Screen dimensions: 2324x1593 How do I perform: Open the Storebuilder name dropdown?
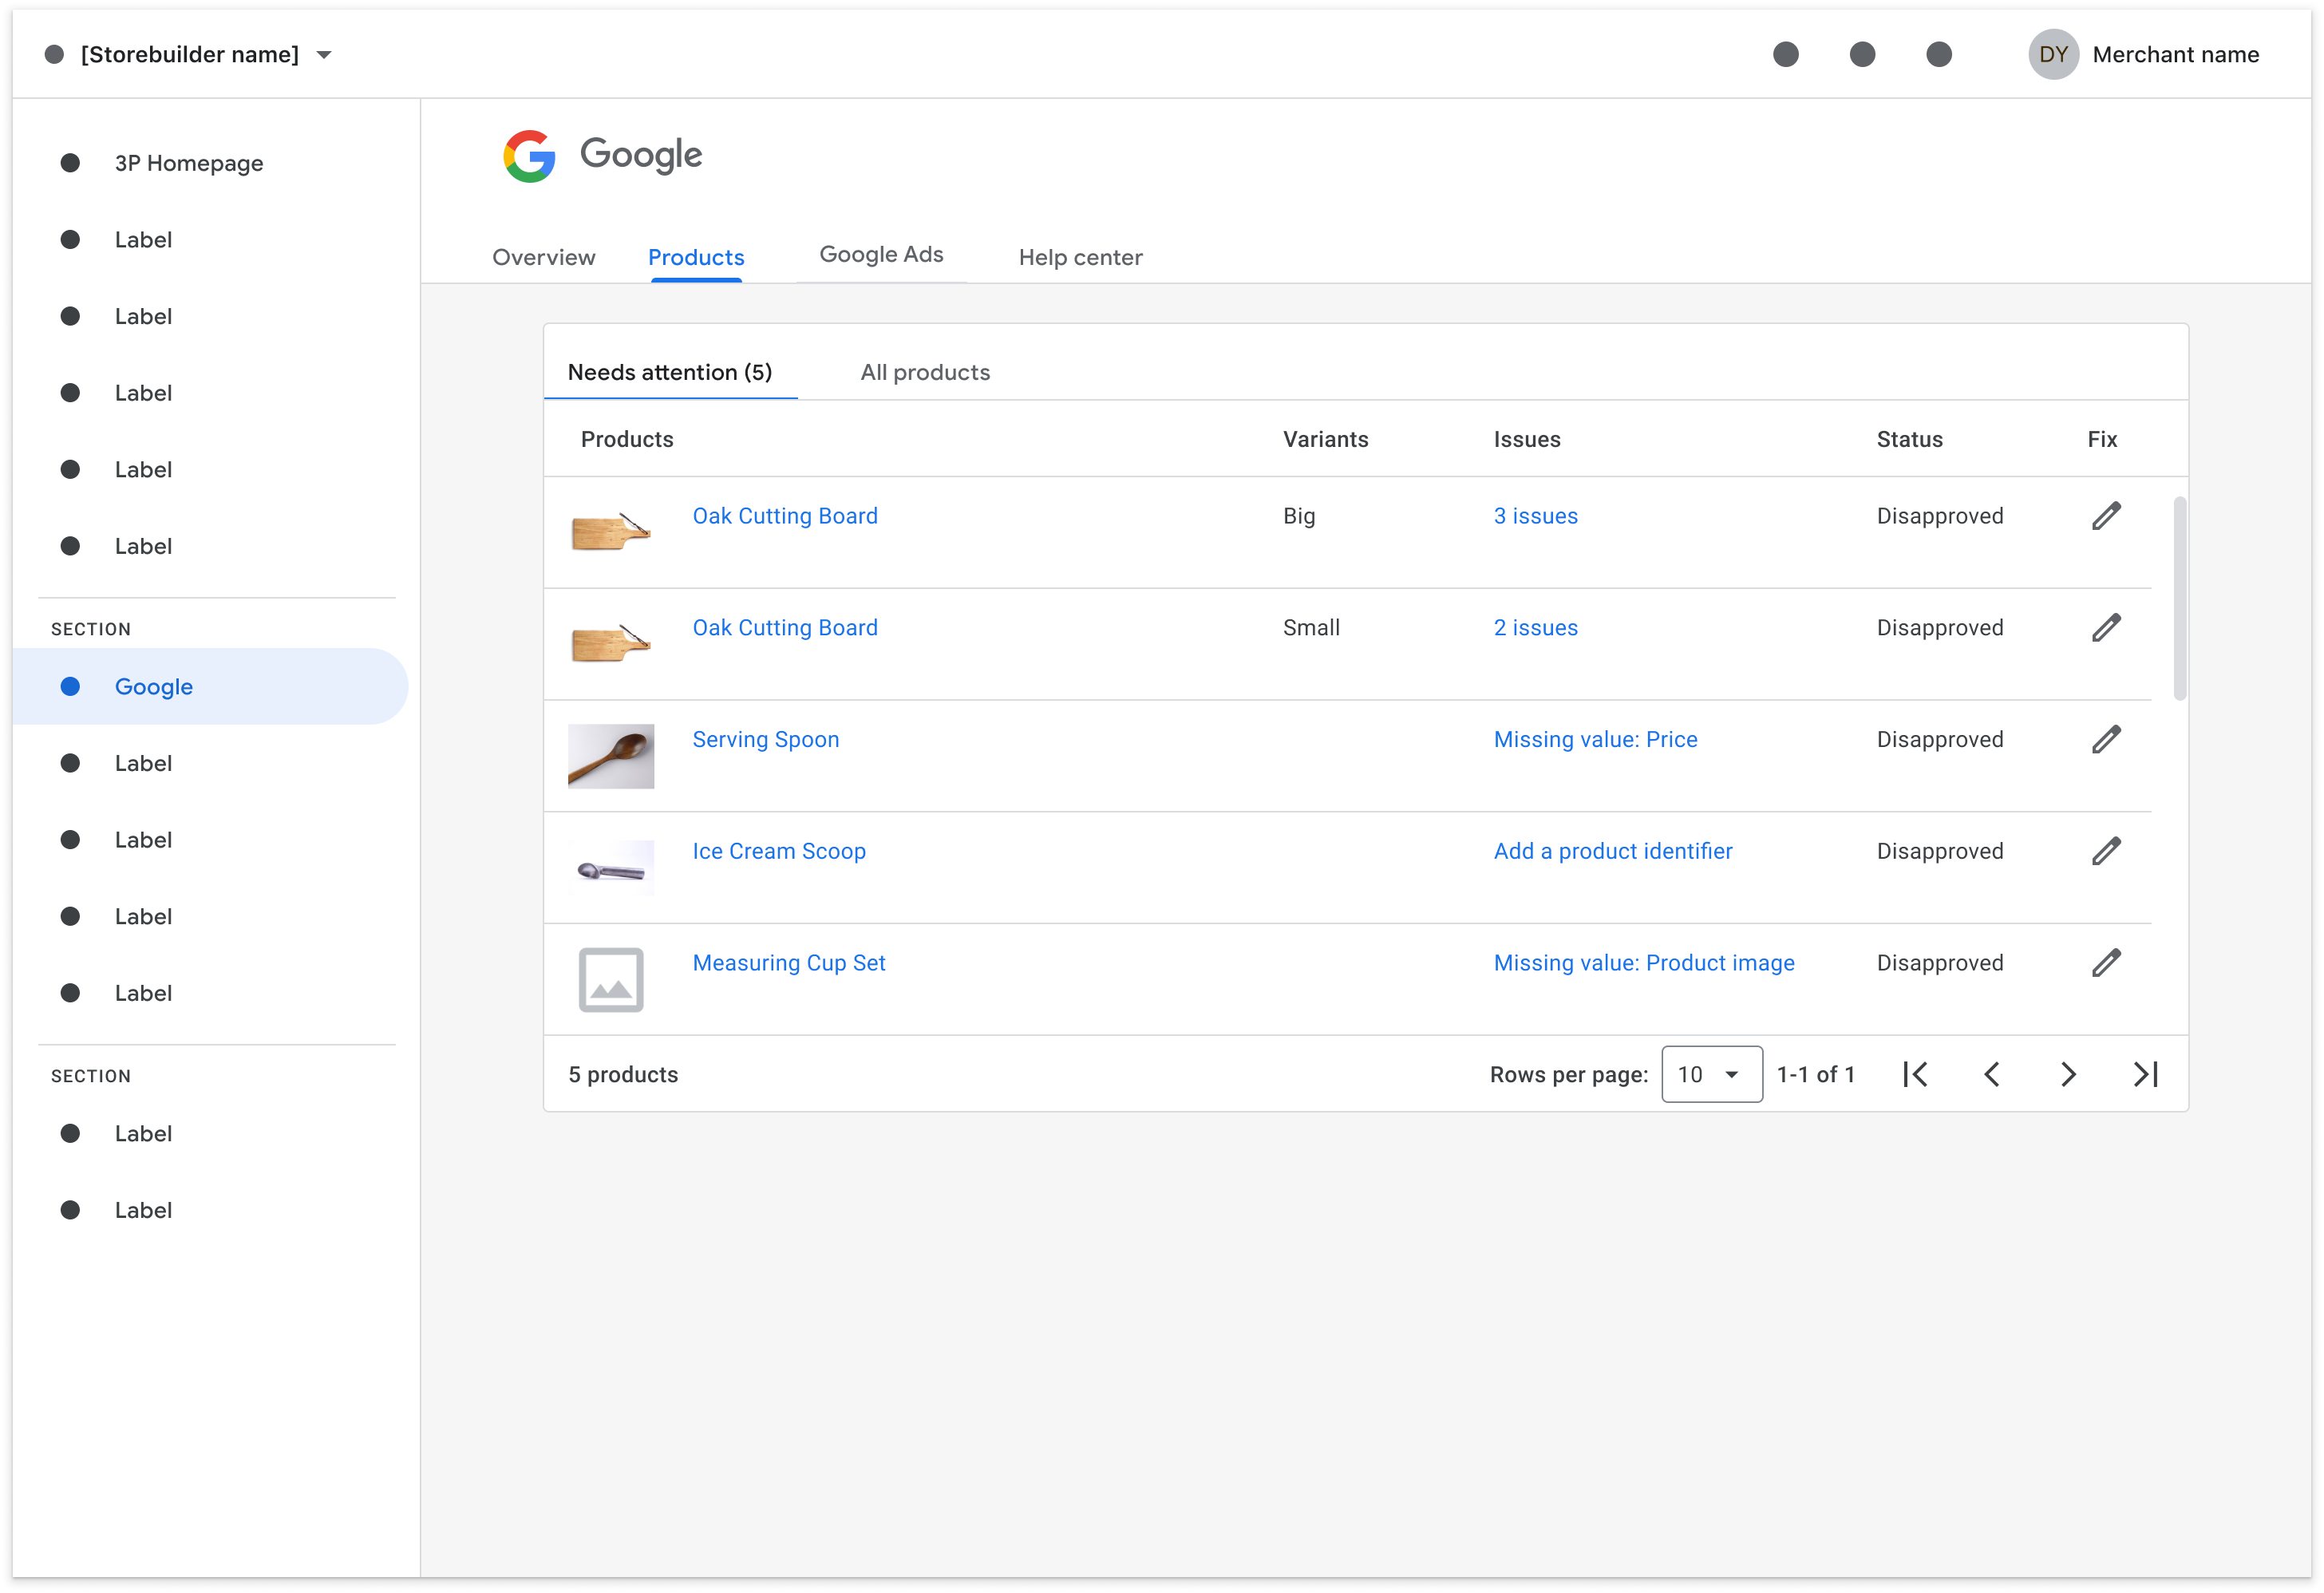click(x=323, y=55)
